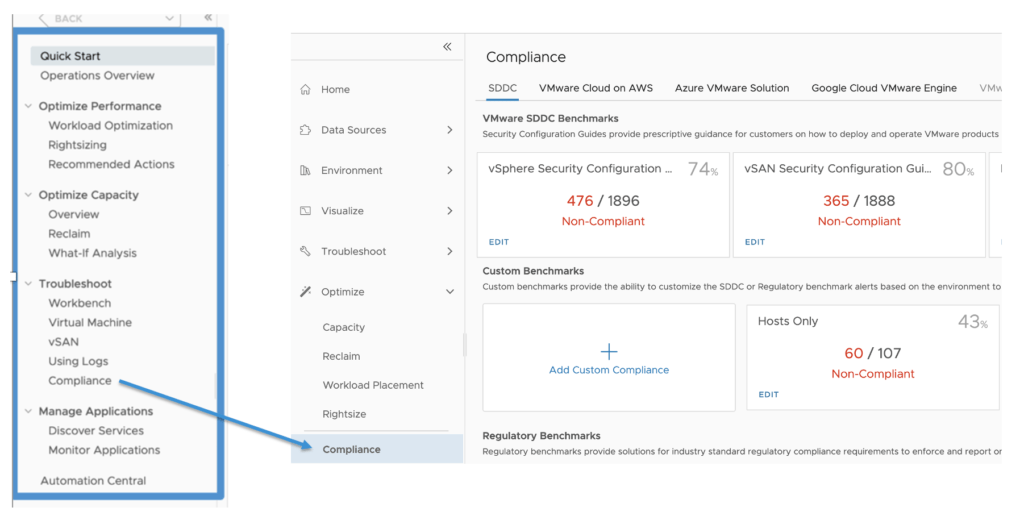This screenshot has height=524, width=1024.
Task: Select Workload Placement in Optimize menu
Action: point(373,385)
